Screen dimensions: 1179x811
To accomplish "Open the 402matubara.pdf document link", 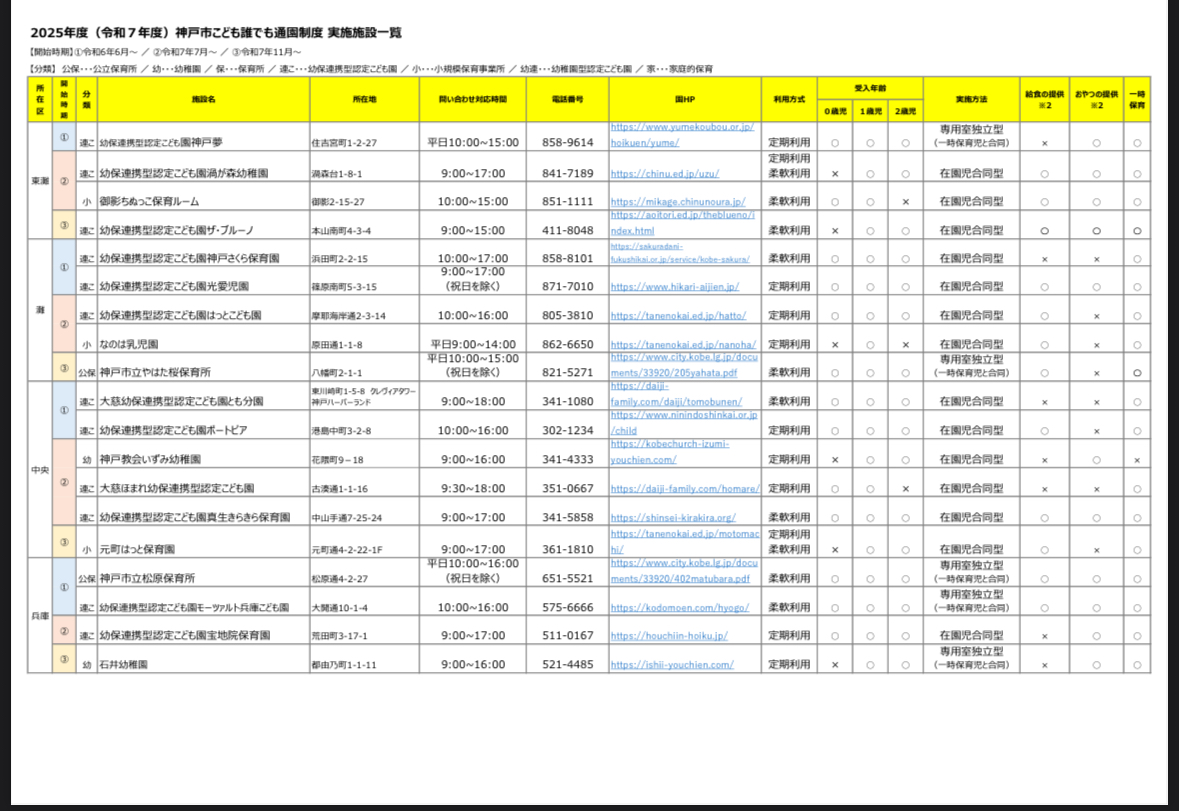I will [x=680, y=578].
